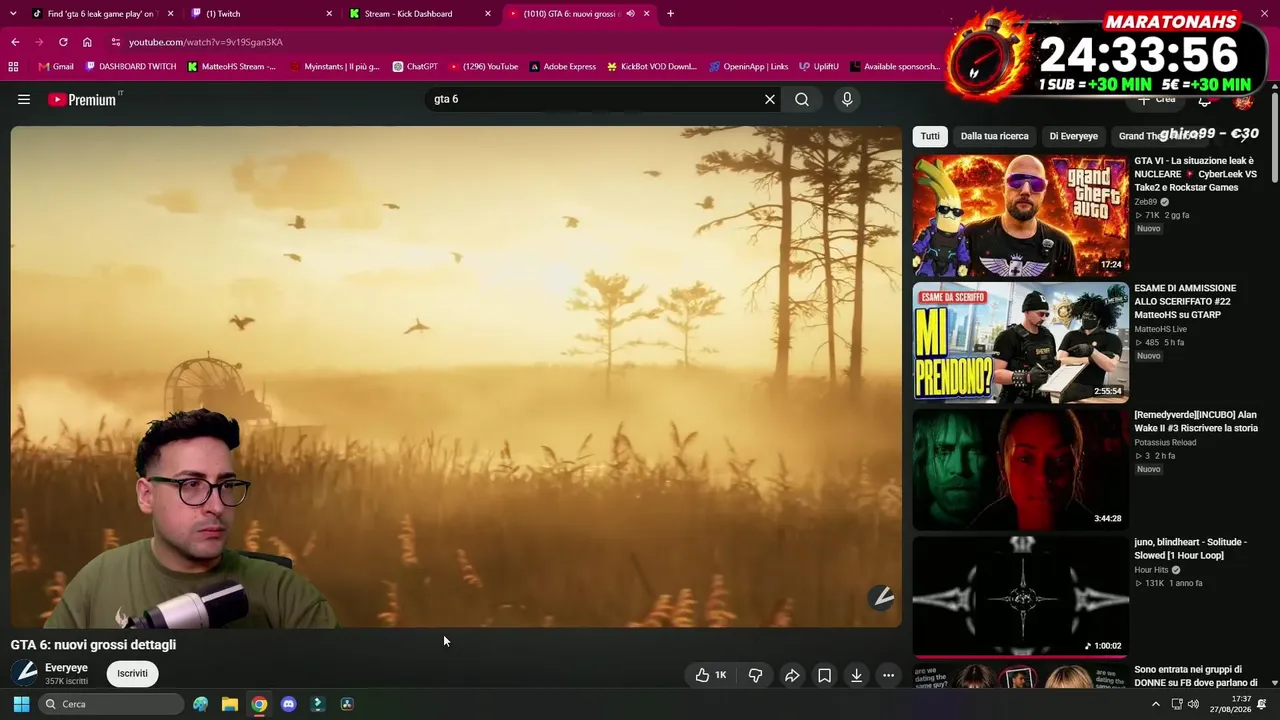The image size is (1280, 720).
Task: Open the YouTube guide hamburger menu
Action: [x=24, y=99]
